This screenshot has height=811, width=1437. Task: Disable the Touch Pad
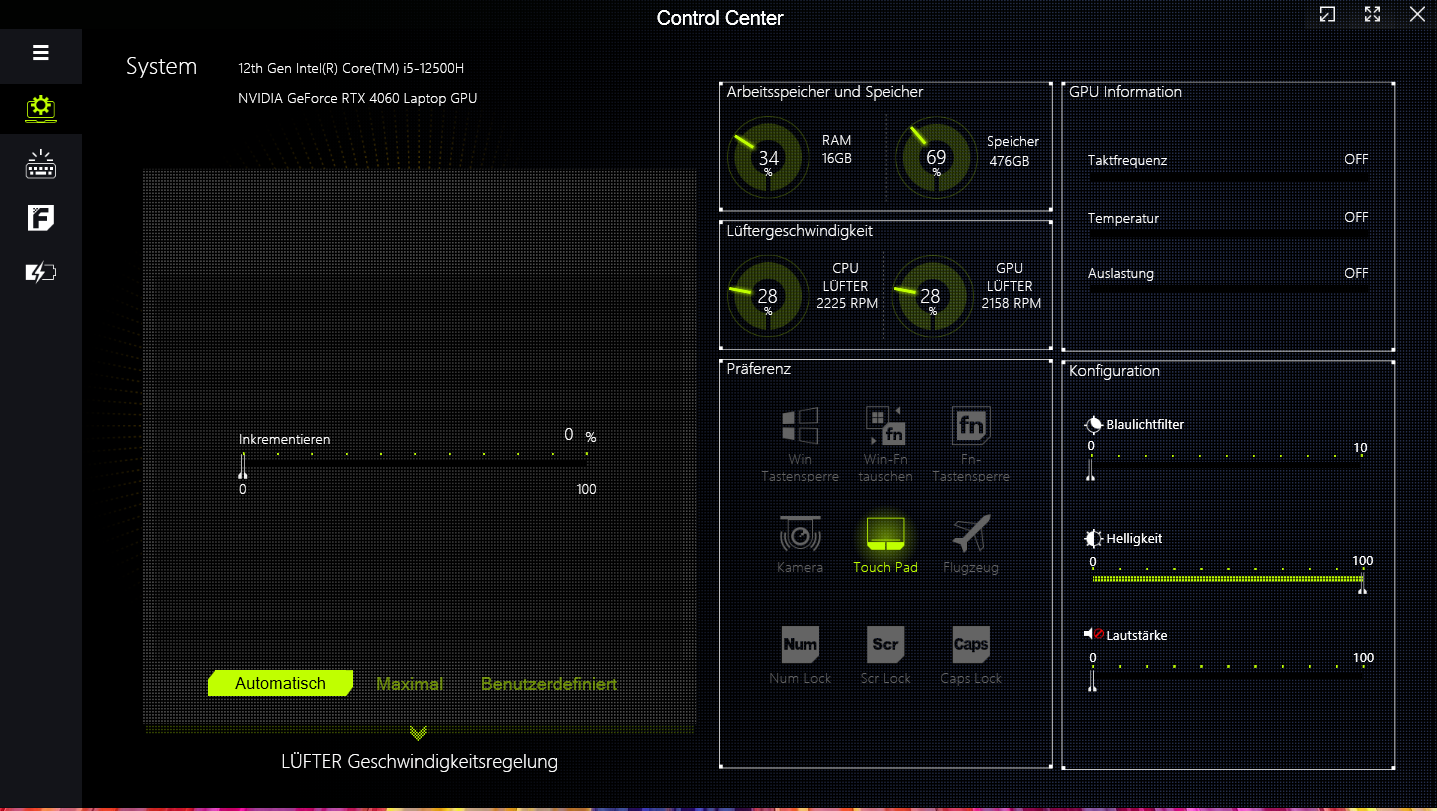pyautogui.click(x=885, y=535)
